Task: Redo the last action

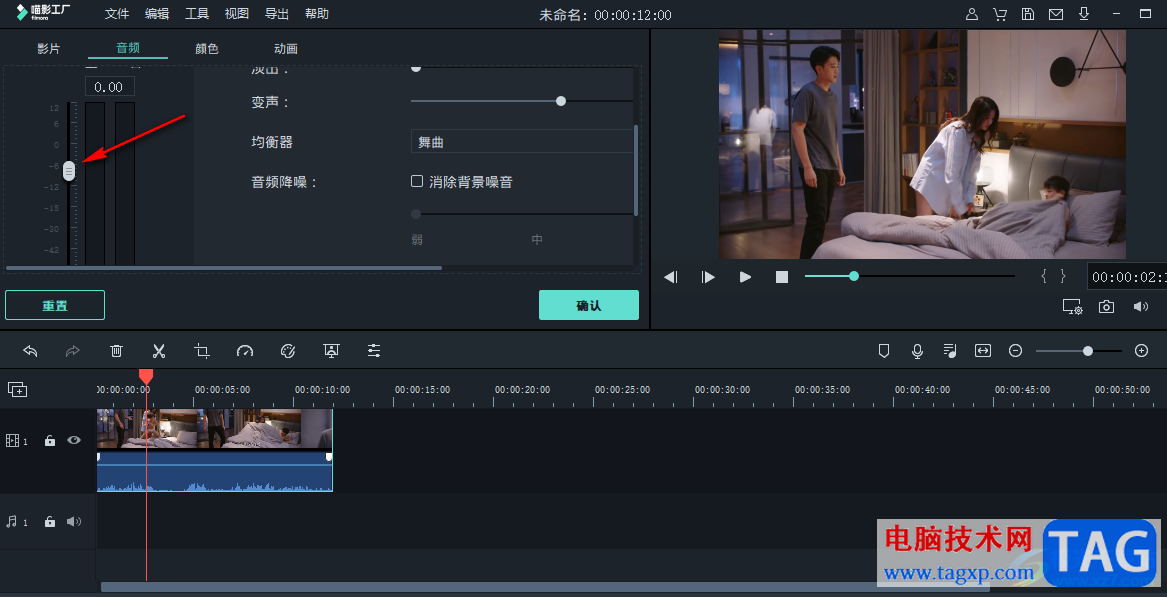Action: [73, 351]
